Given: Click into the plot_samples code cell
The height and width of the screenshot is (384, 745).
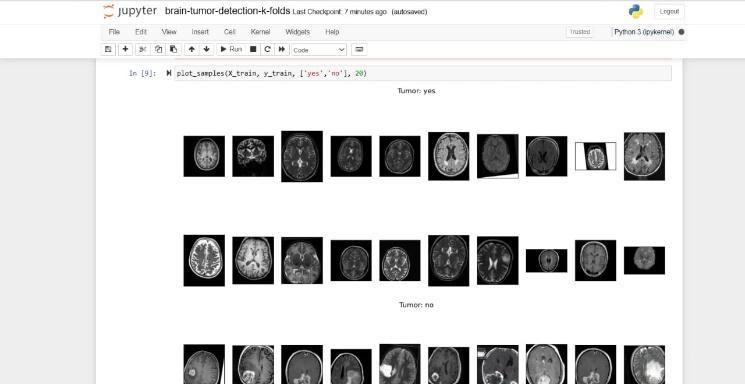Looking at the screenshot, I should [x=422, y=73].
